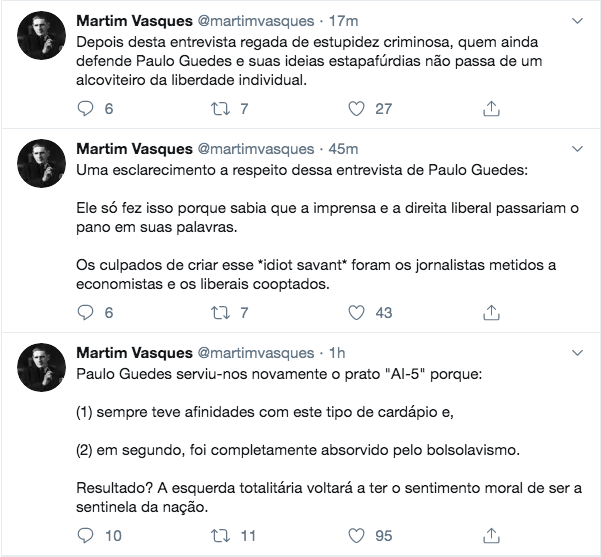The image size is (601, 557).
Task: Like the tweet with 95 likes
Action: [x=356, y=536]
